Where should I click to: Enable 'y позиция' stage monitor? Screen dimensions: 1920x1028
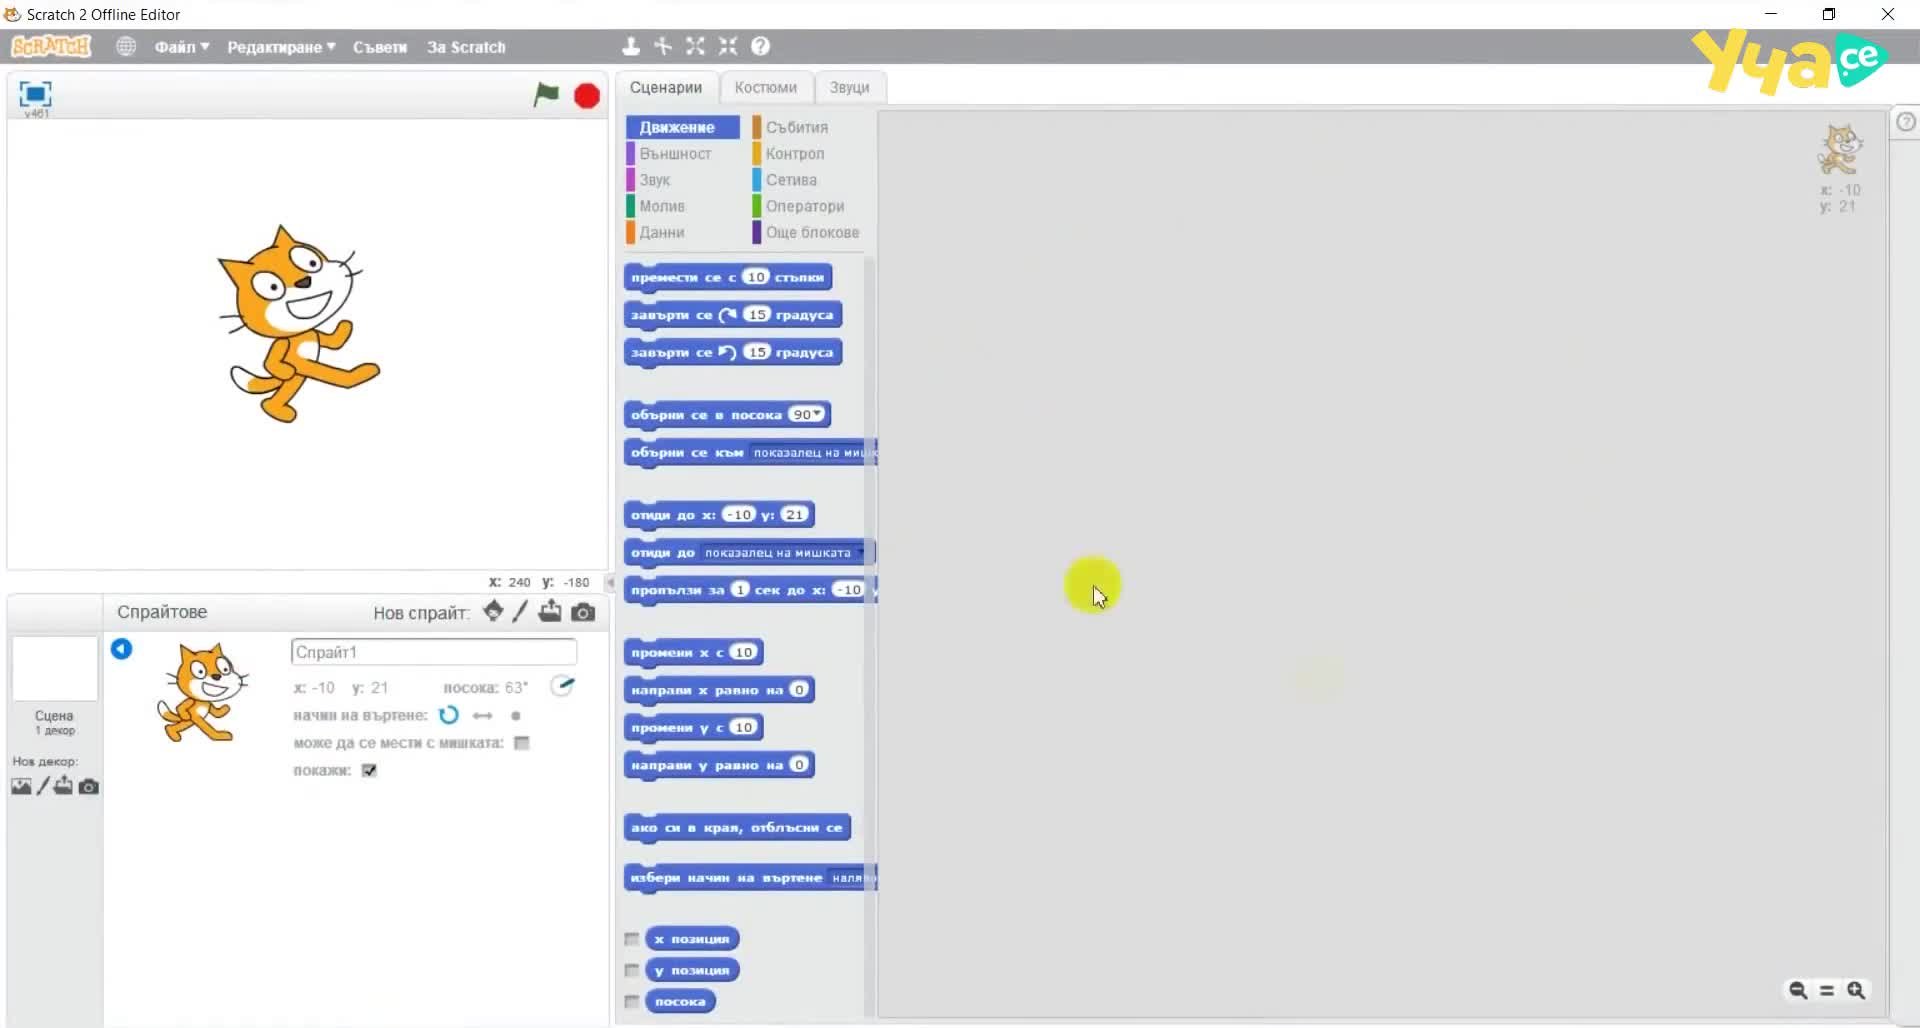(x=632, y=970)
